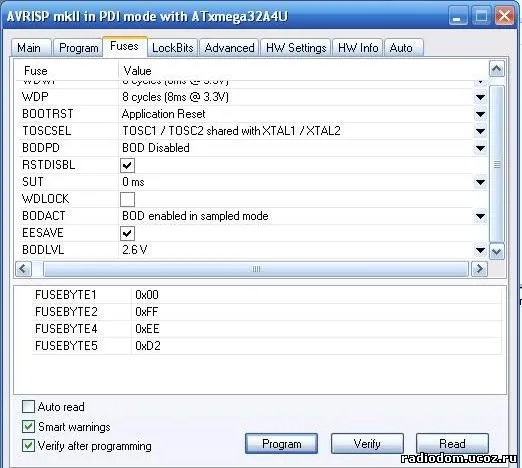Click the WDP '8 cycles' value
Screen dimensions: 522x468
pyautogui.click(x=175, y=97)
